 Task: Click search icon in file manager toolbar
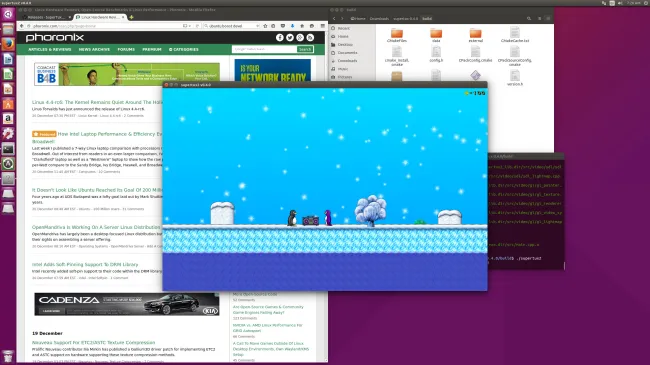coord(529,19)
